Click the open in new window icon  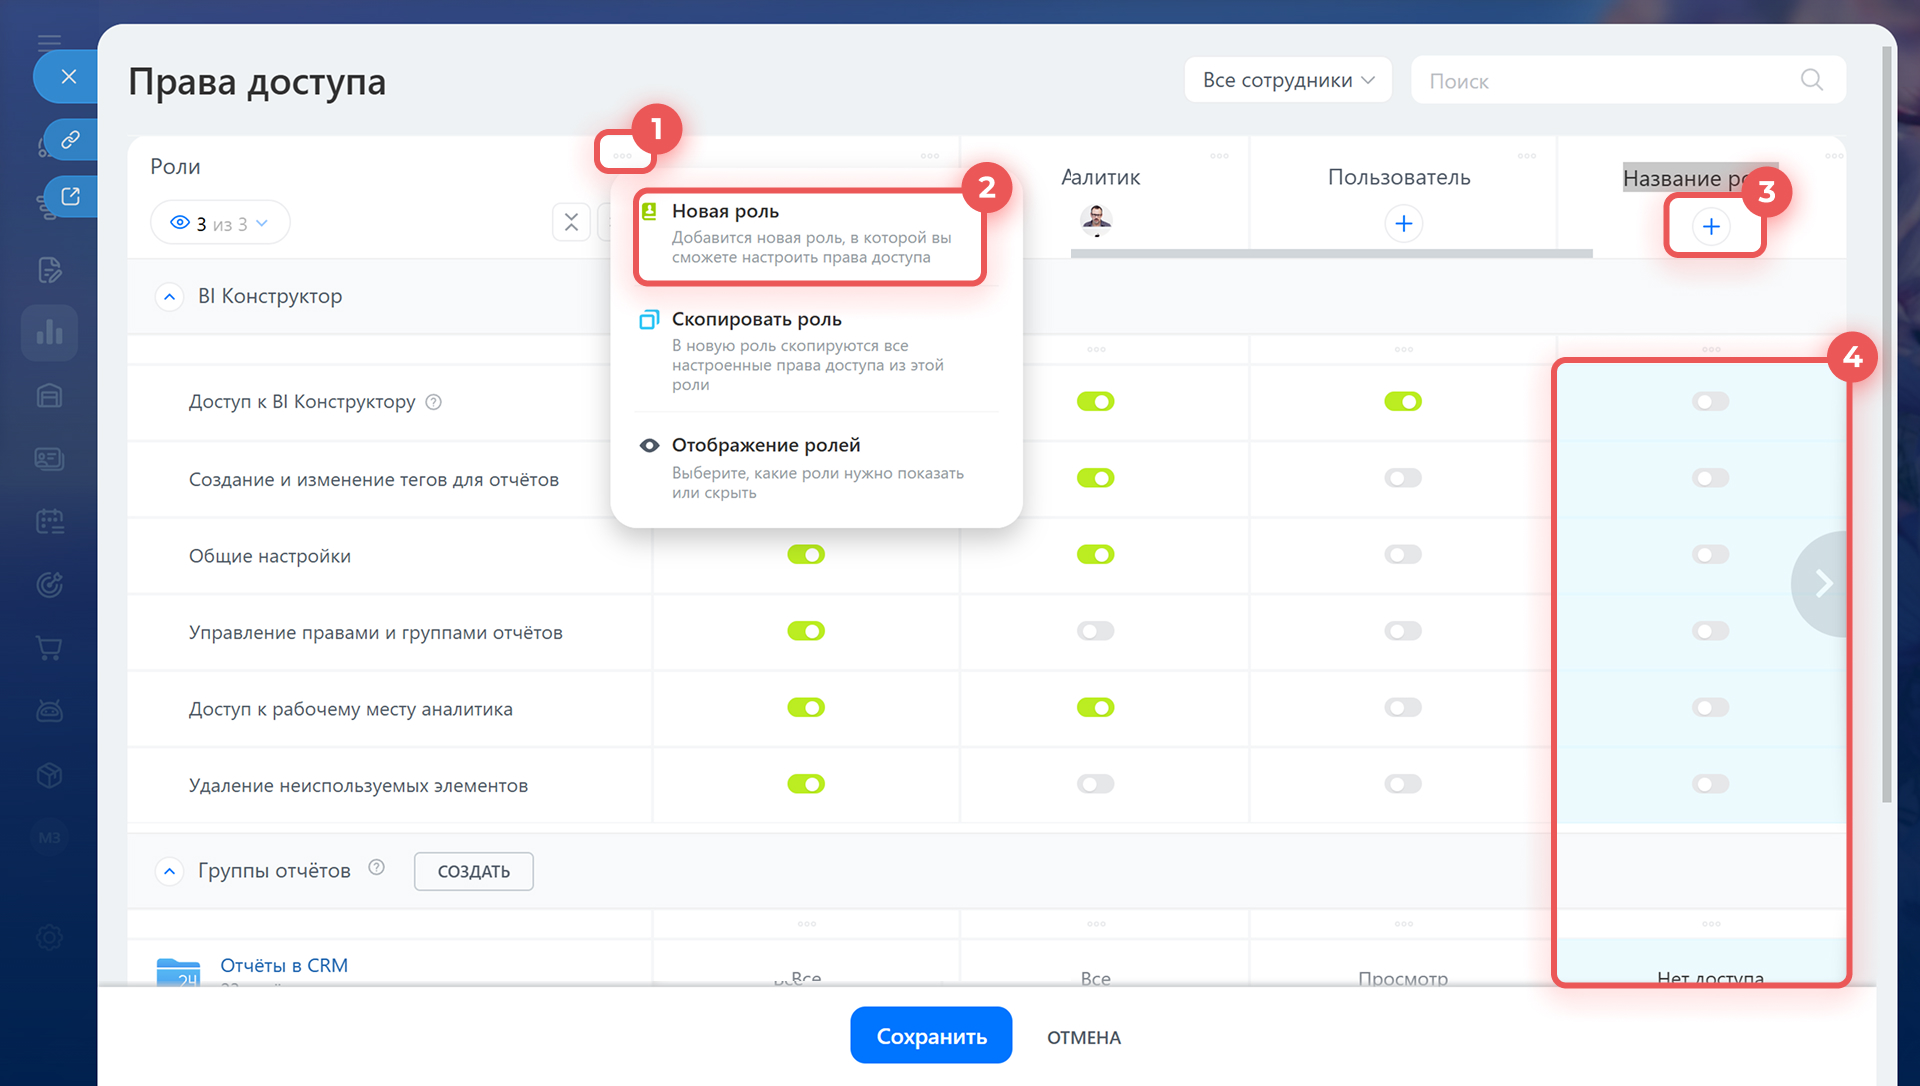click(70, 196)
